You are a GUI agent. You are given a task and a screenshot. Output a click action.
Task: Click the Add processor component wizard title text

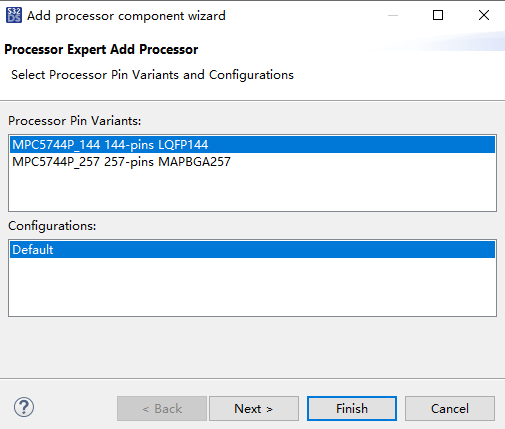tap(126, 16)
